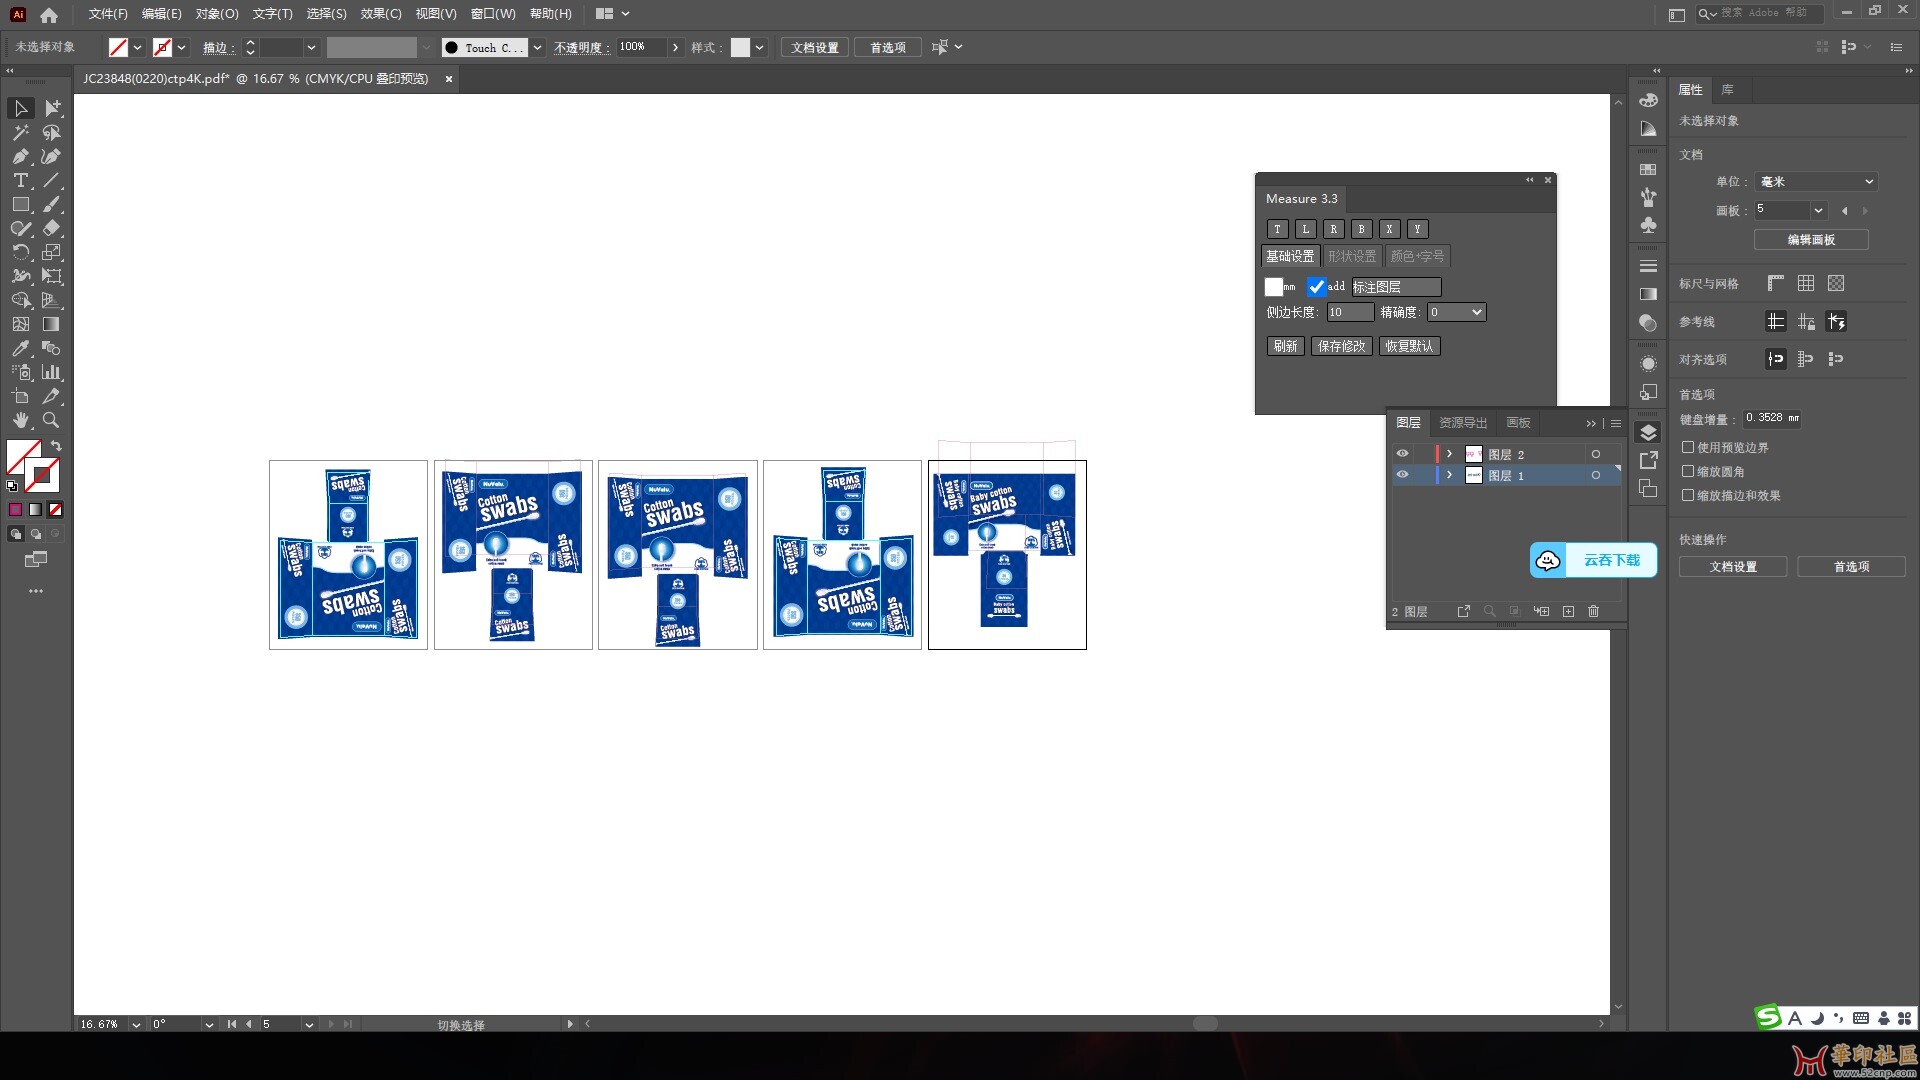Click the 侧边长度 input field
The width and height of the screenshot is (1920, 1080).
coord(1350,312)
